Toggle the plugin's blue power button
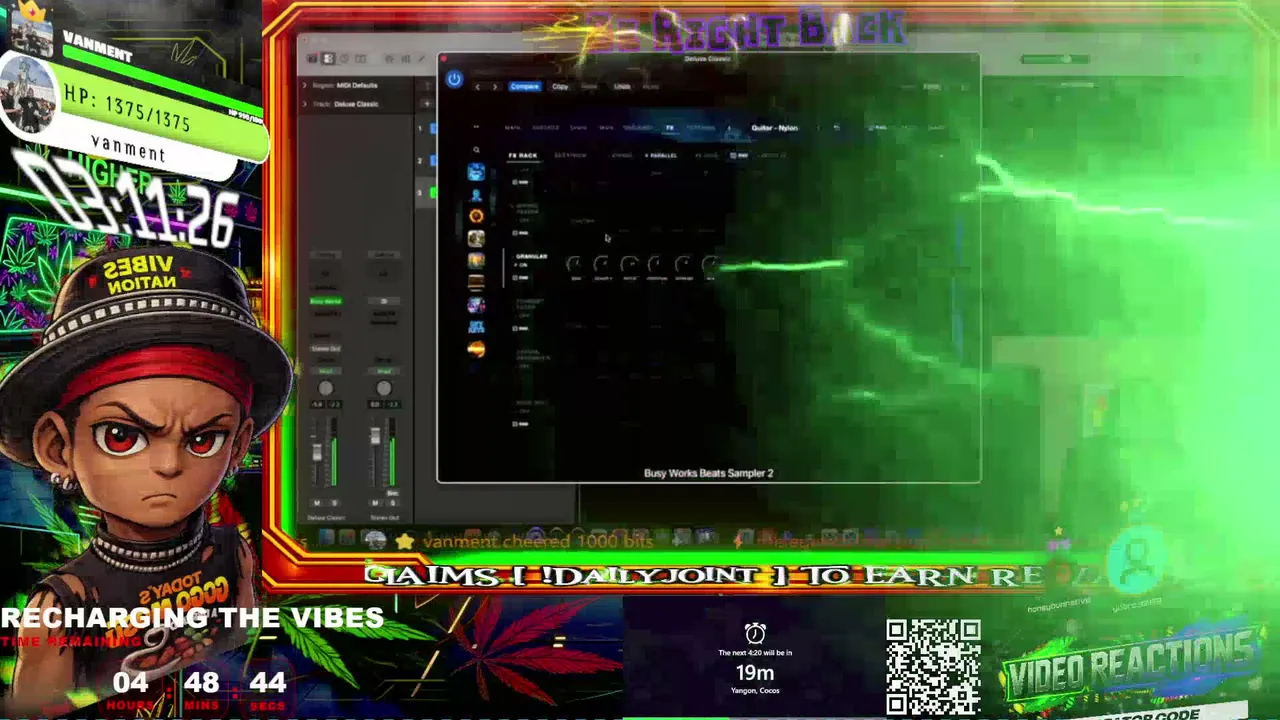Image resolution: width=1280 pixels, height=720 pixels. tap(454, 79)
